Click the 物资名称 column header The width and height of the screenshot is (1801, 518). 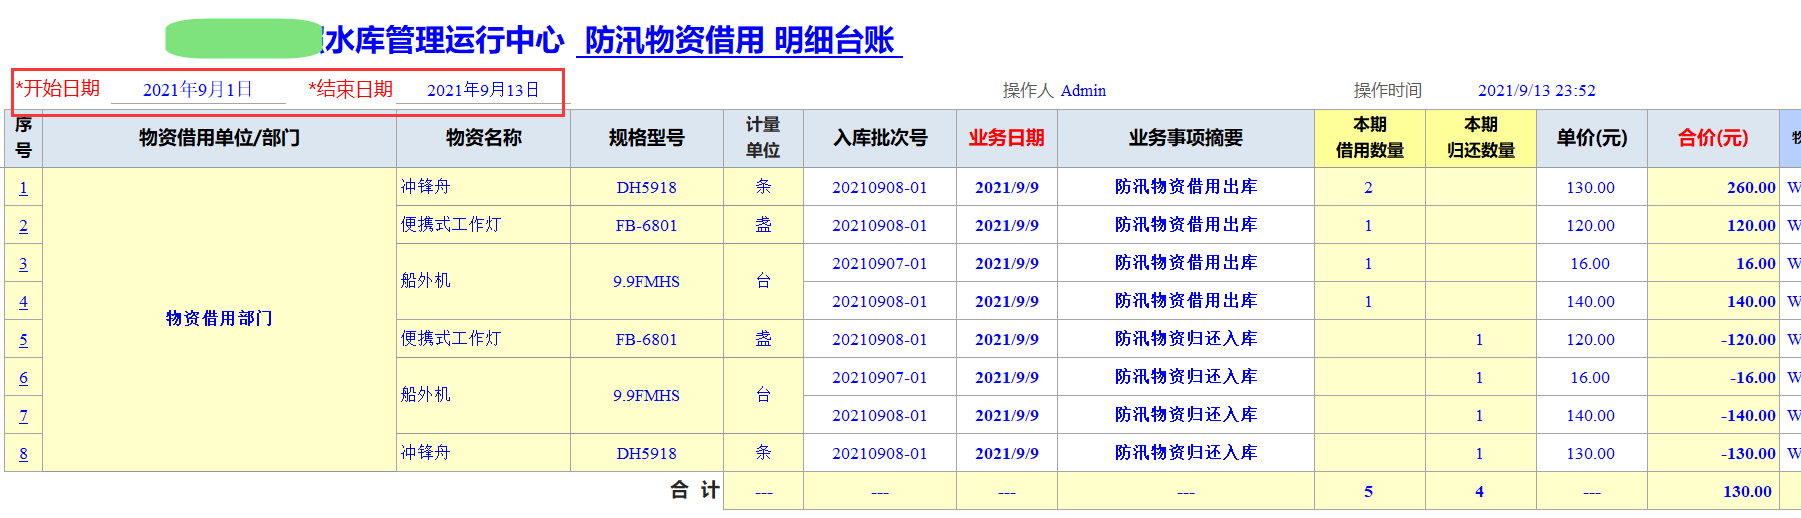coord(483,138)
